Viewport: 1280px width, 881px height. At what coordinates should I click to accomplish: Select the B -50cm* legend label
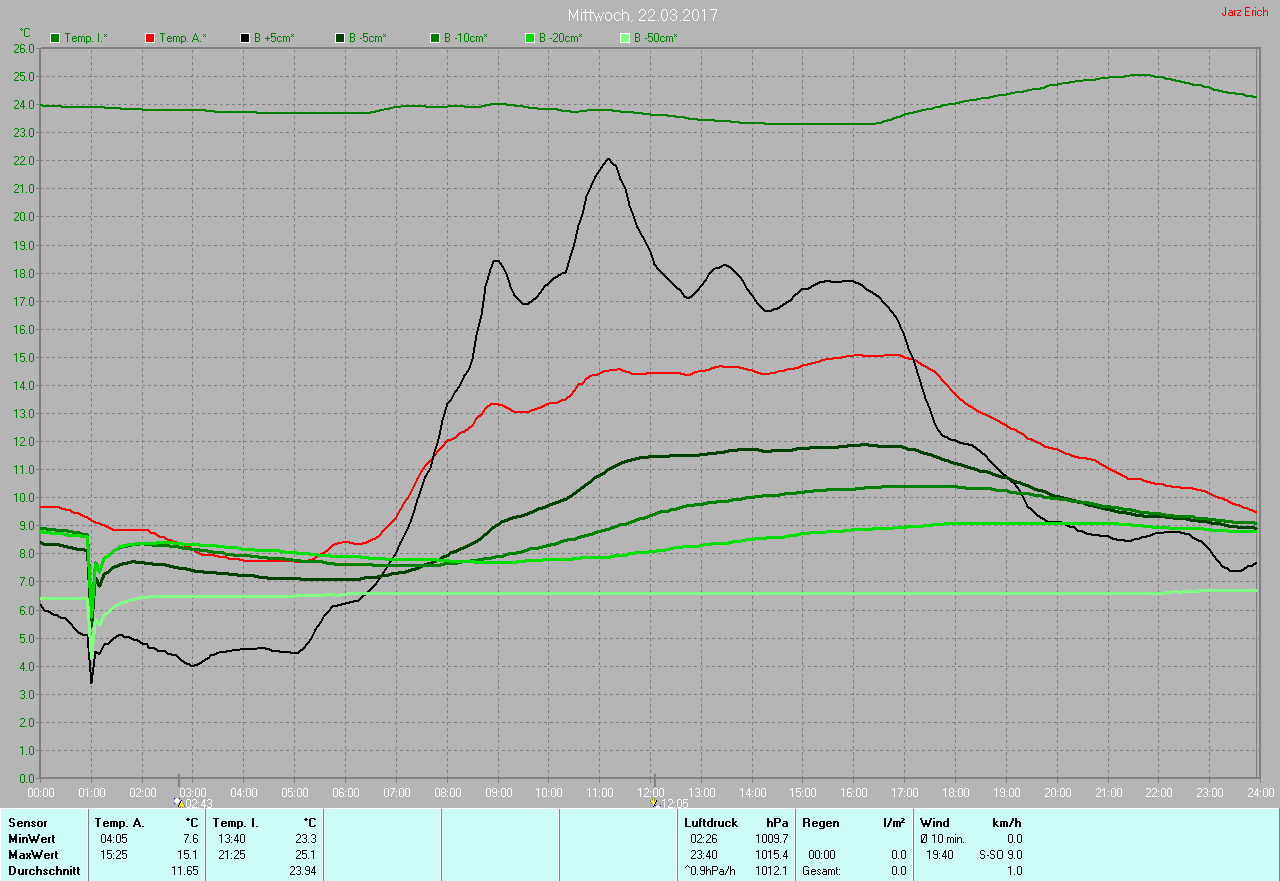(x=656, y=38)
